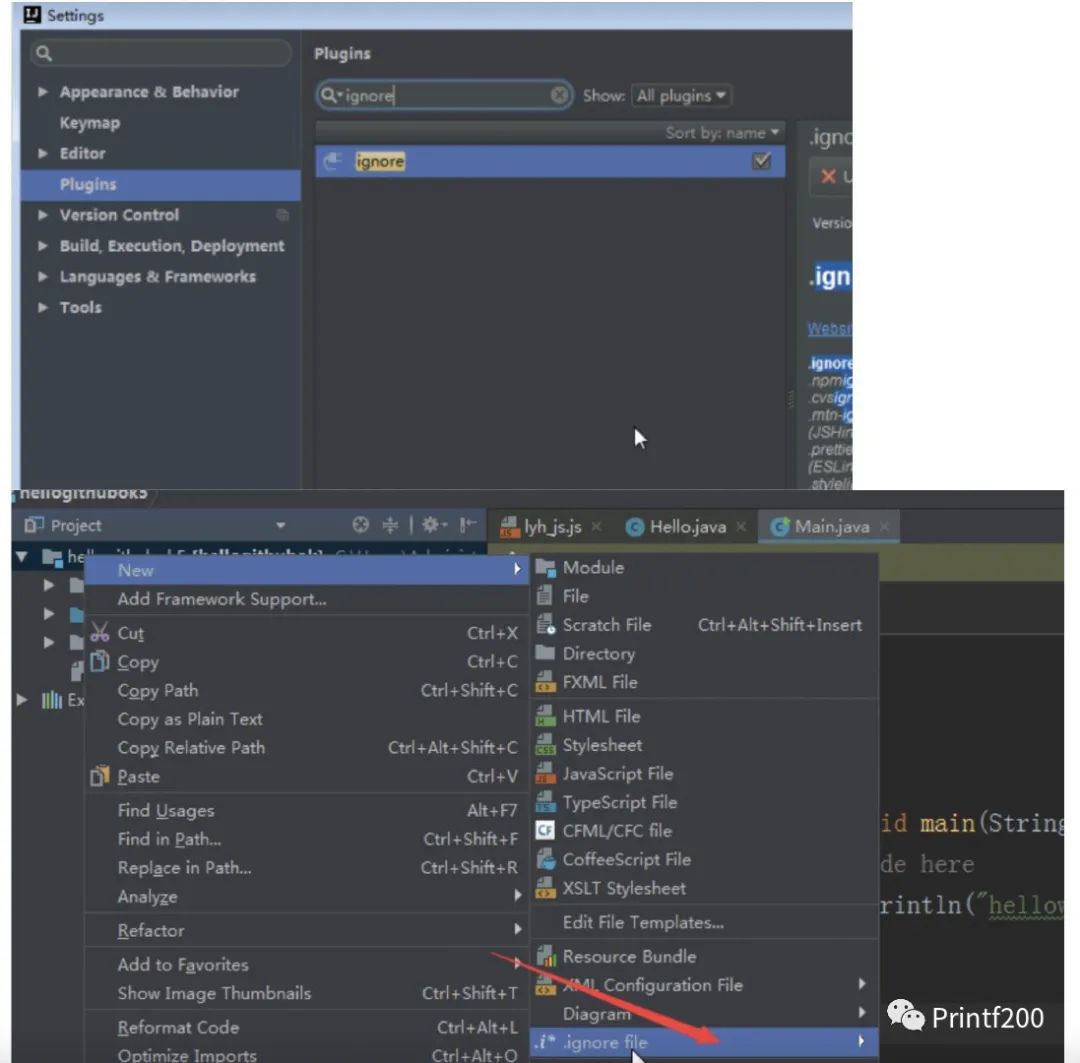Image resolution: width=1080 pixels, height=1063 pixels.
Task: Click the ignore plugin icon in results list
Action: tap(333, 161)
